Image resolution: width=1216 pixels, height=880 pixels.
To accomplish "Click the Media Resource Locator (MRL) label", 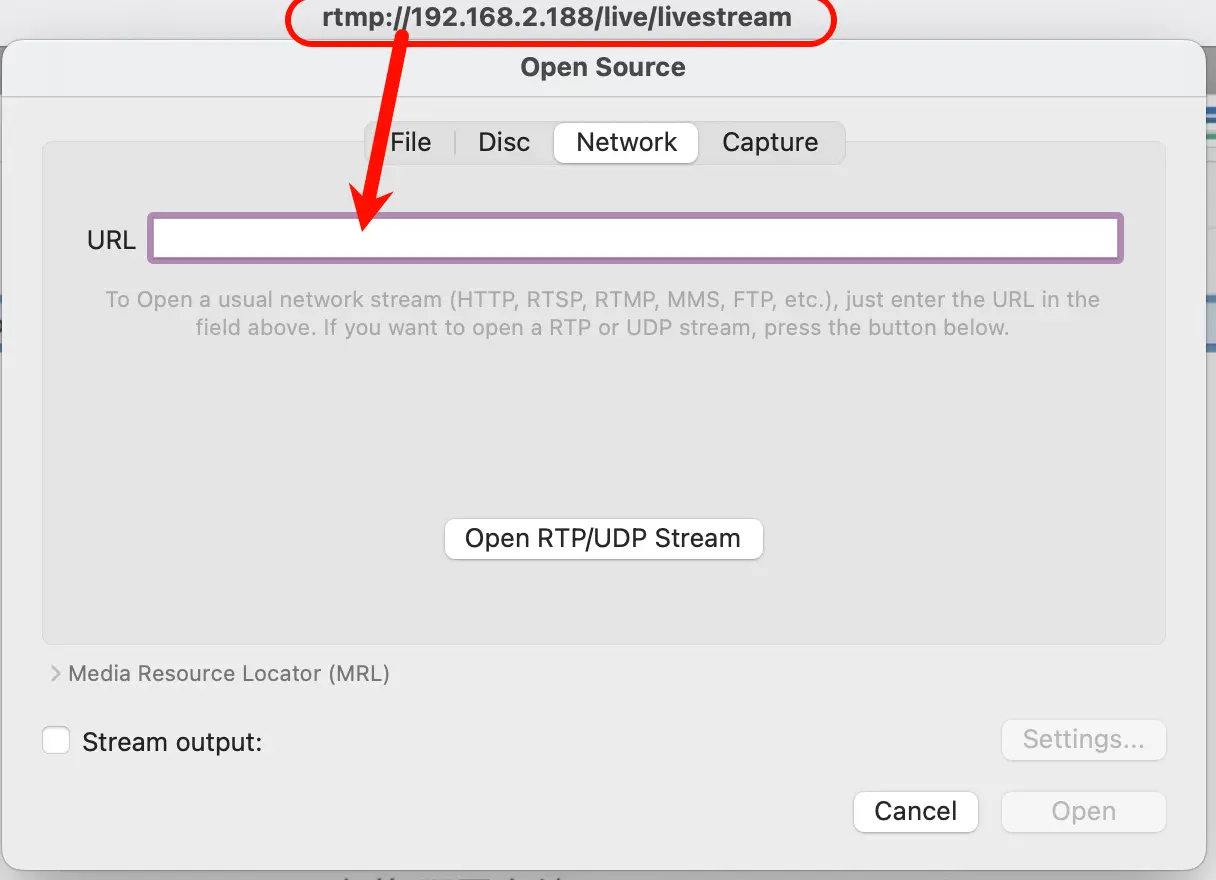I will pos(228,674).
